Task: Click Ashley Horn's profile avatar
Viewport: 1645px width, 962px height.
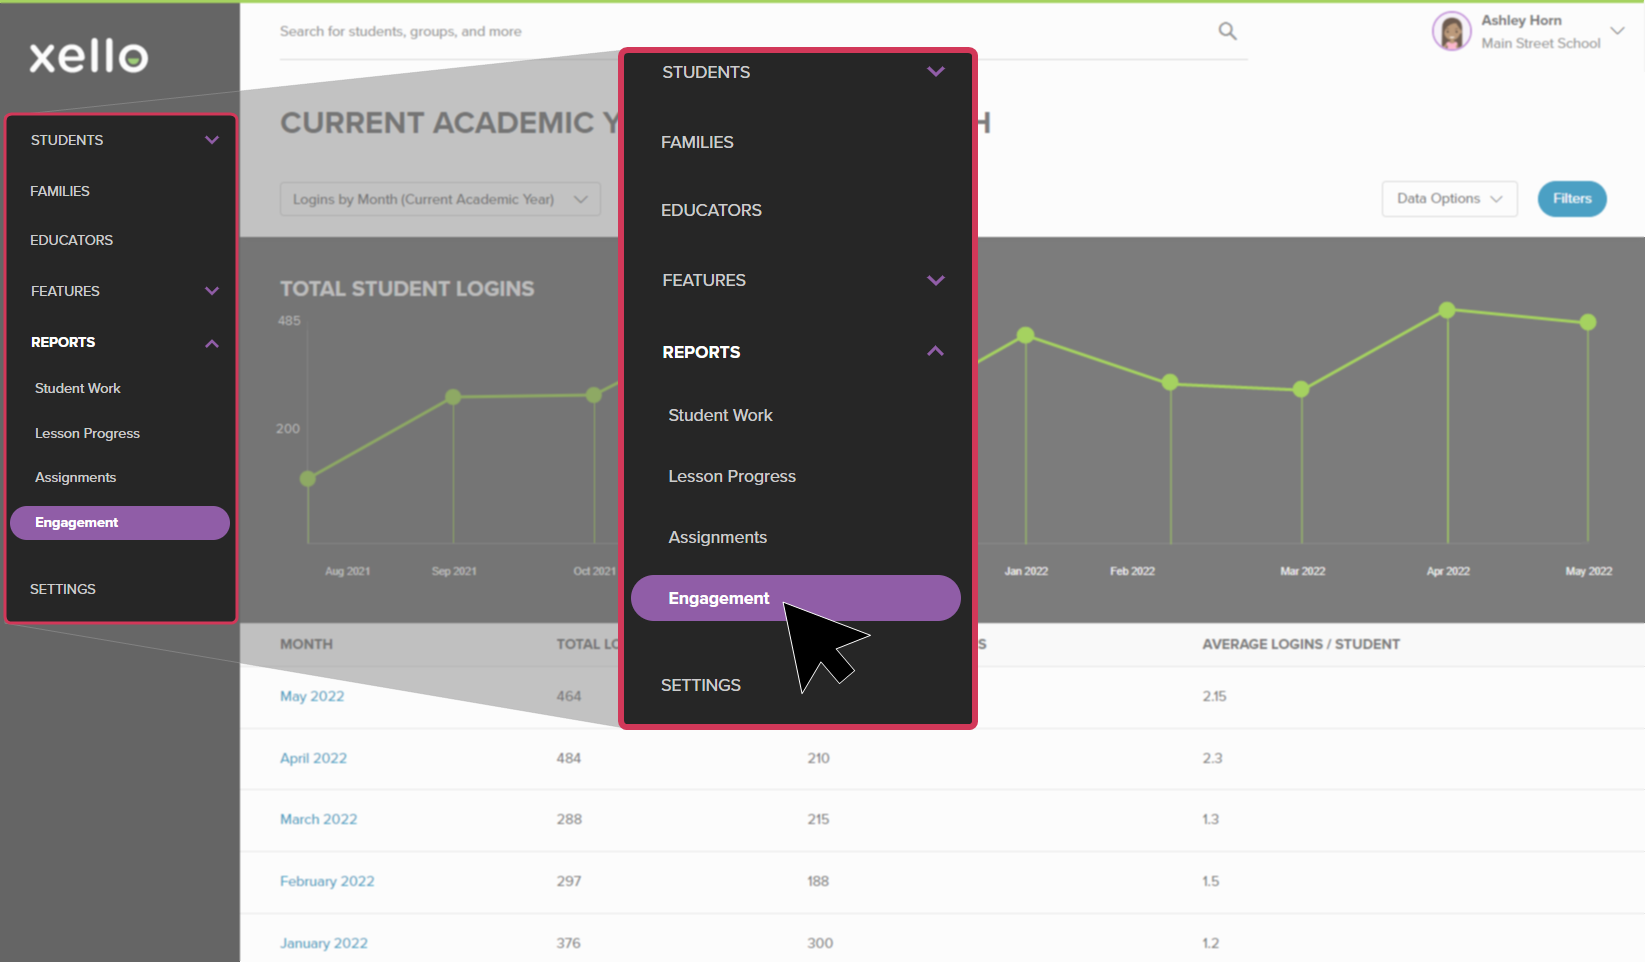Action: pos(1451,31)
